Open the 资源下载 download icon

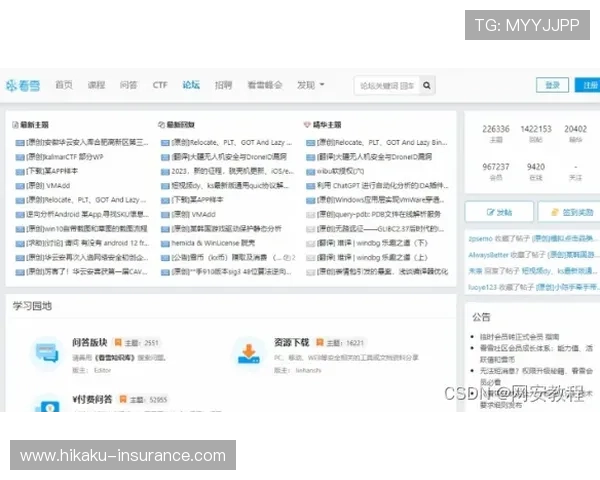[x=249, y=353]
